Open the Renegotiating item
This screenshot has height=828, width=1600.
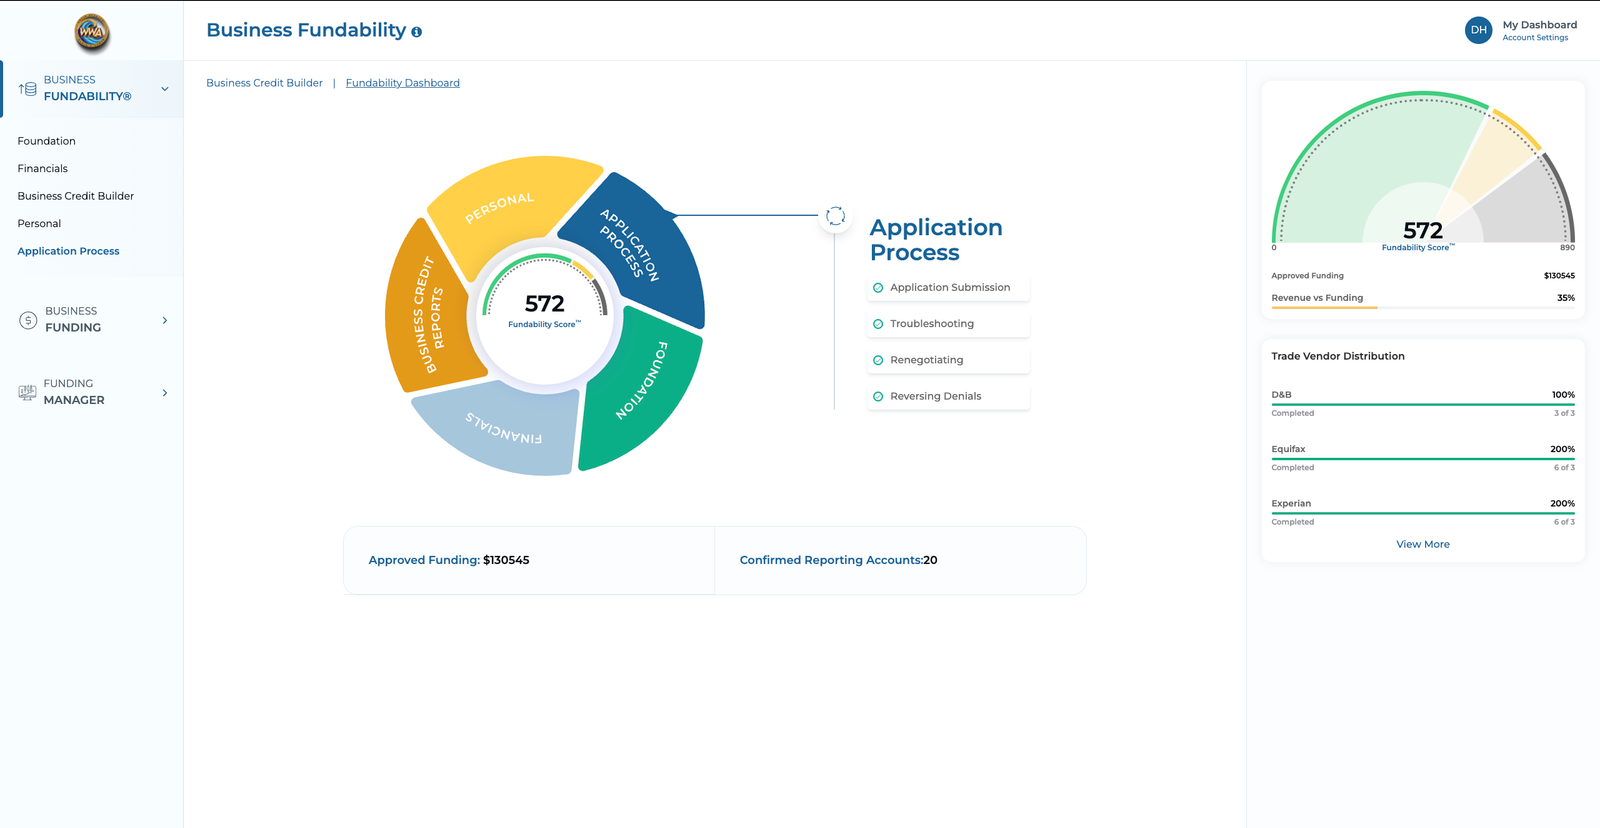[948, 360]
